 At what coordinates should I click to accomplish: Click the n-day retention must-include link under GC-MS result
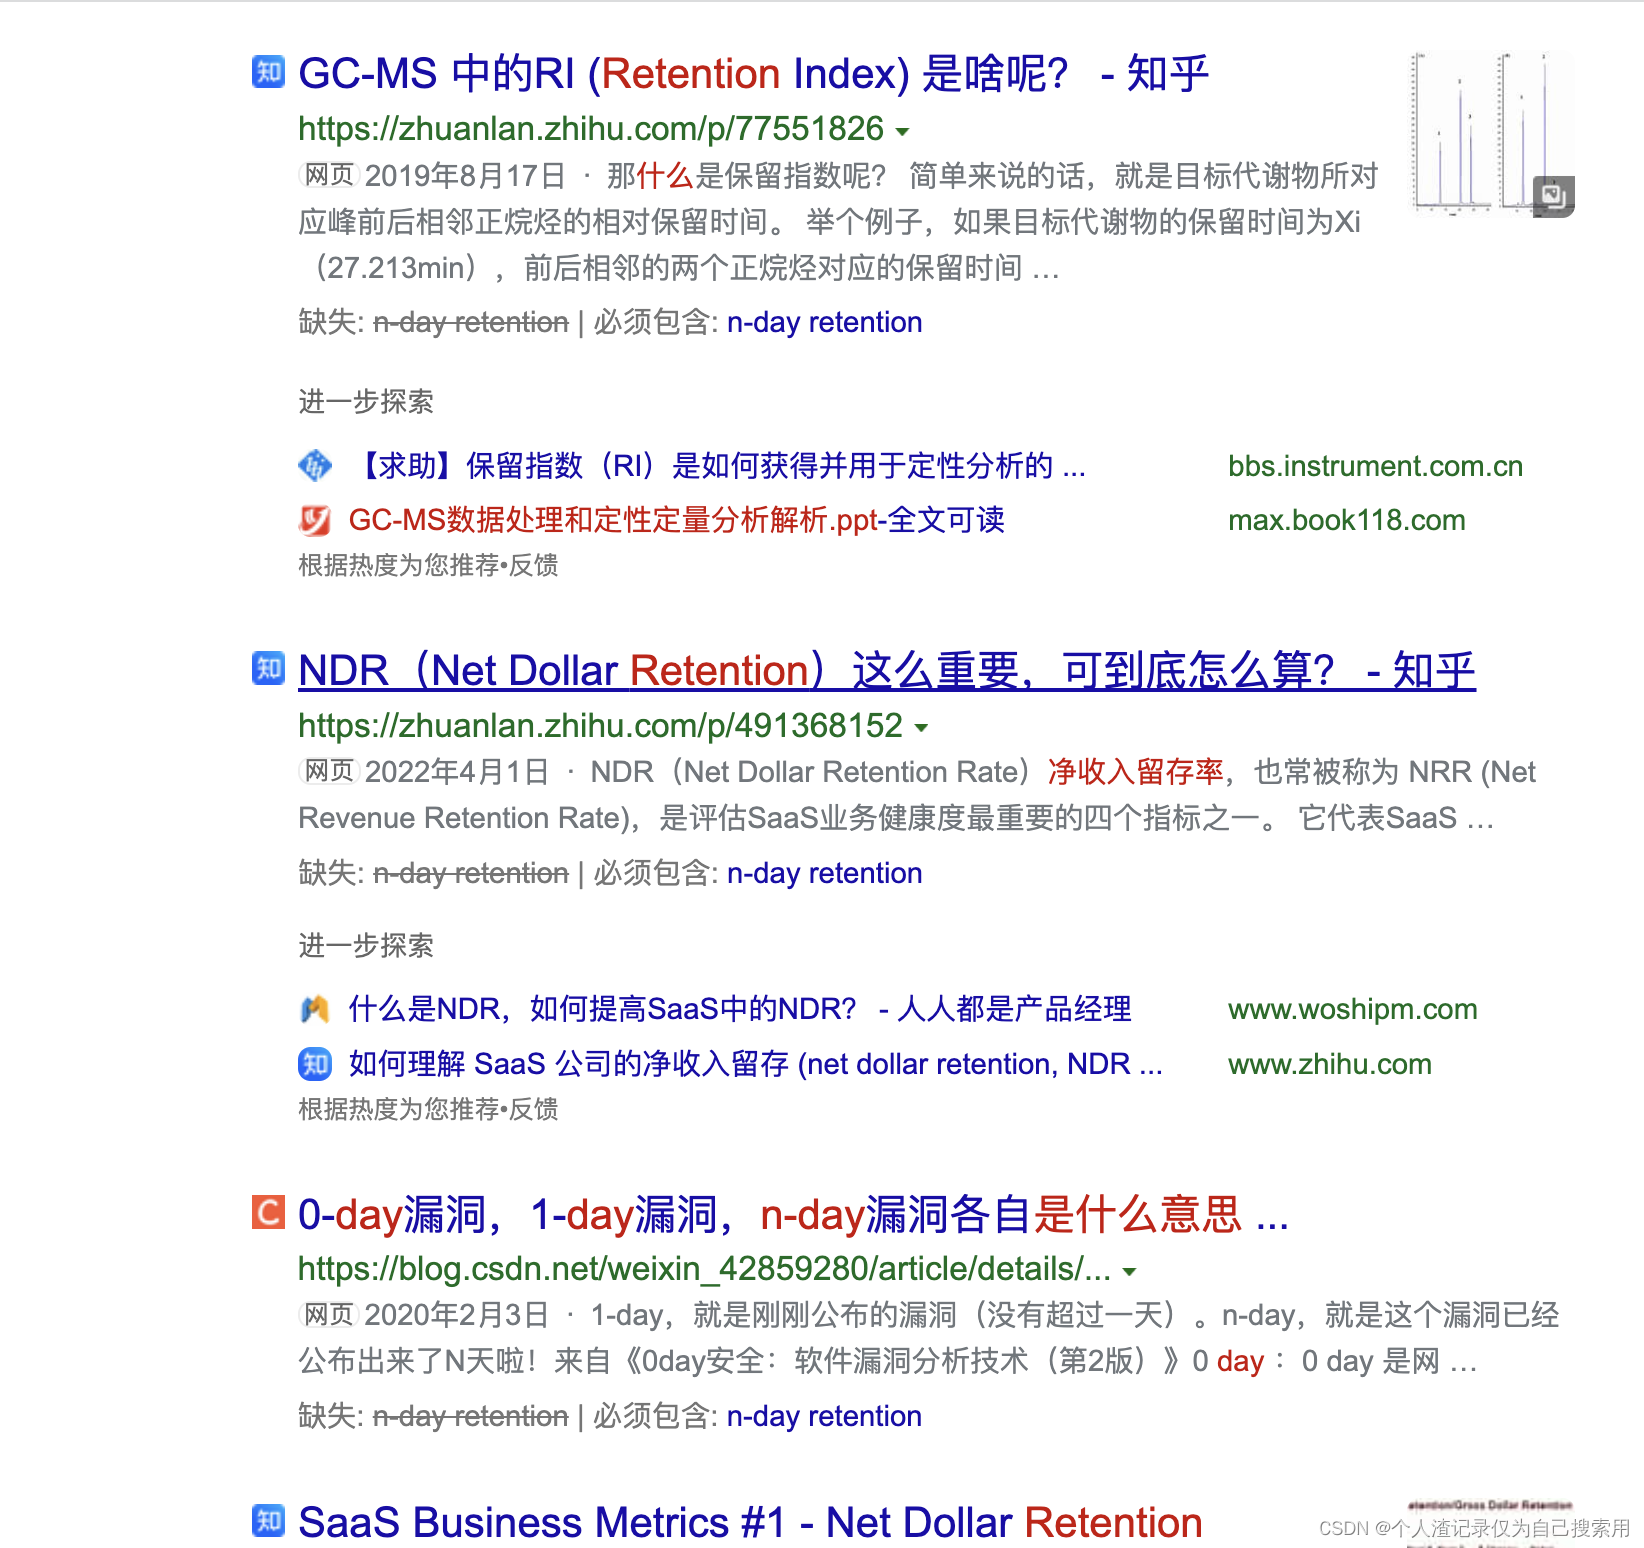pos(823,322)
